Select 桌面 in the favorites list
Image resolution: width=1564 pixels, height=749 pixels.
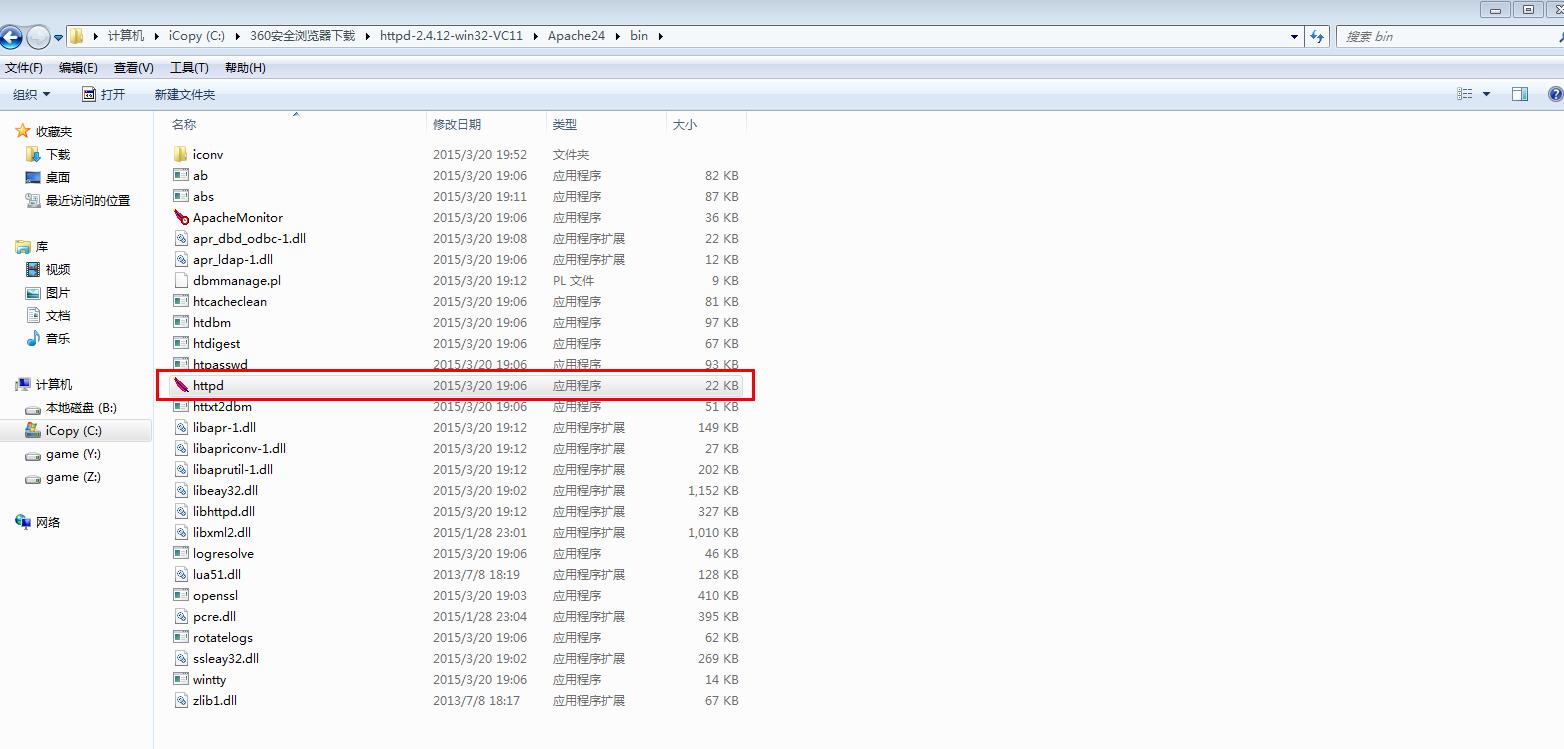57,177
